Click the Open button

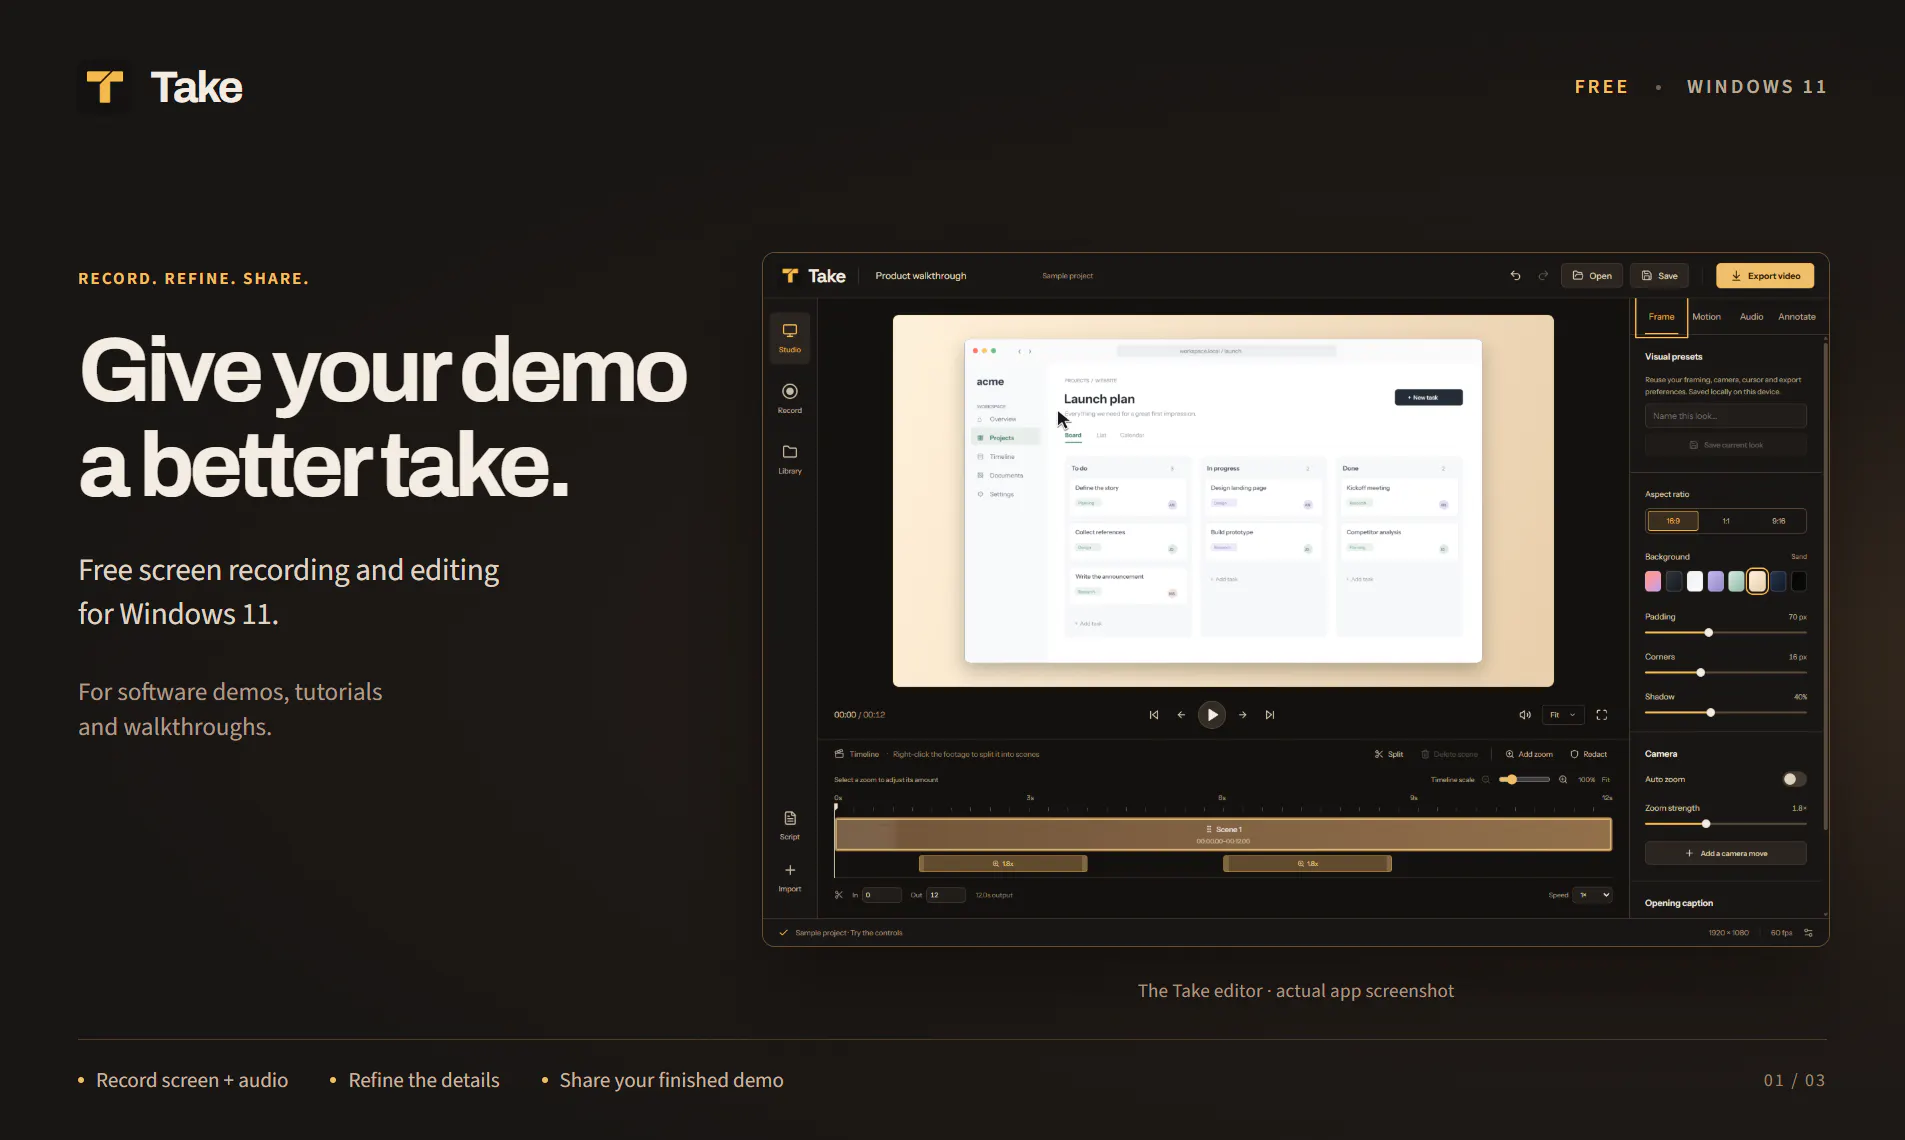click(x=1592, y=276)
